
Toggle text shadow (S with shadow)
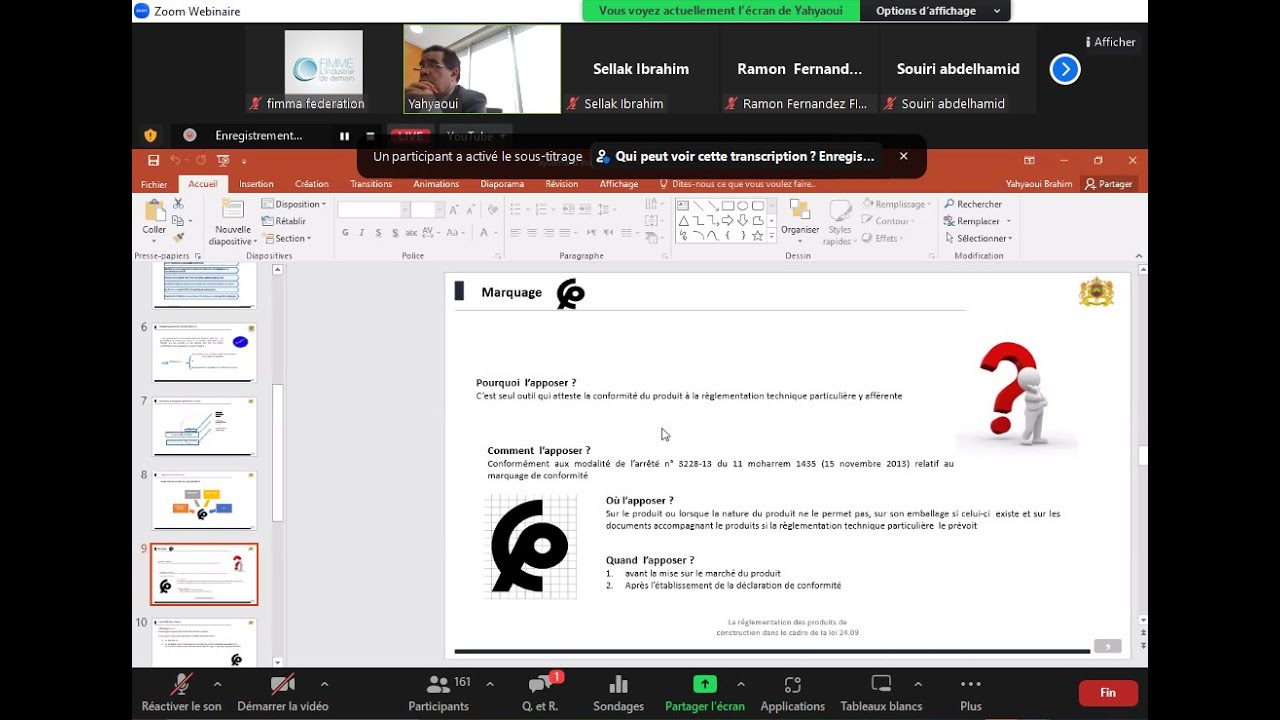point(396,233)
